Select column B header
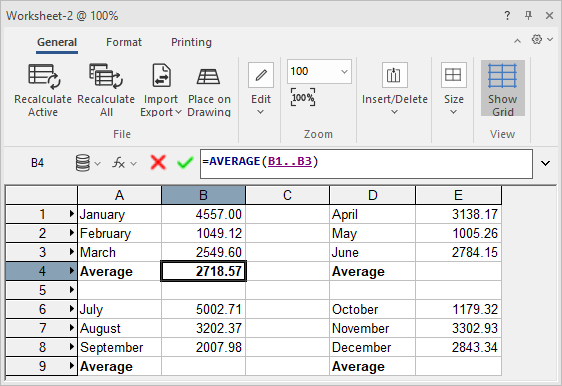This screenshot has height=386, width=562. point(203,195)
